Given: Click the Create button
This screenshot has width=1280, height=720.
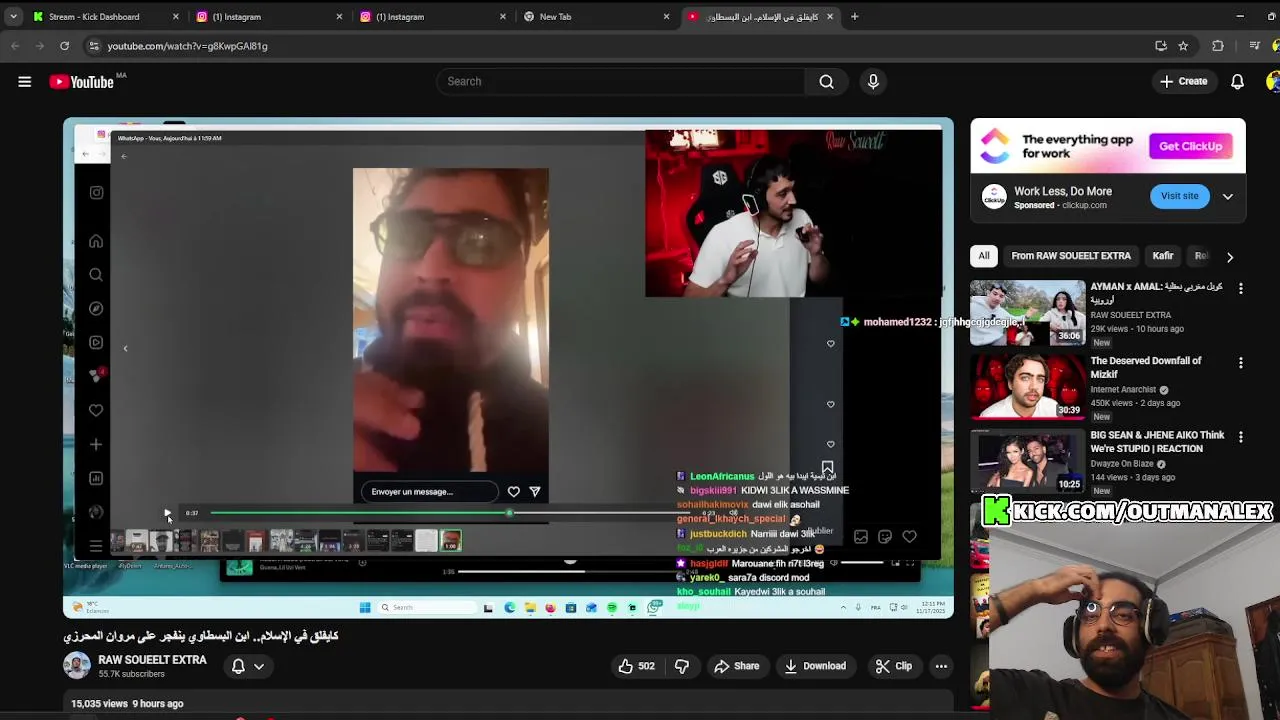Looking at the screenshot, I should point(1183,82).
